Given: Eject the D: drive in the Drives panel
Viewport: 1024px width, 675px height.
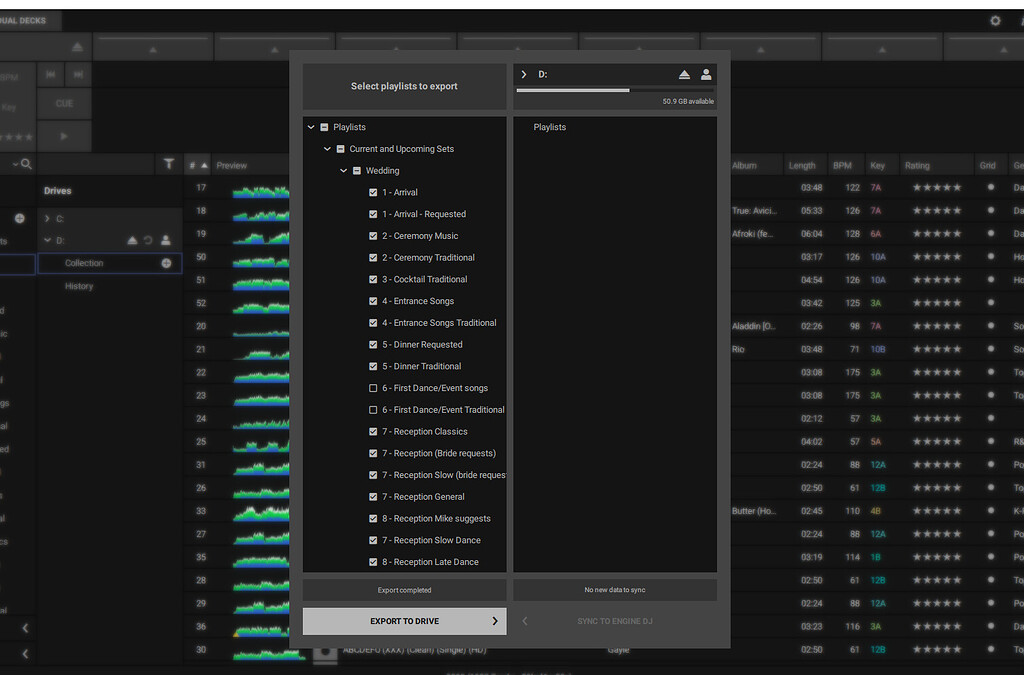Looking at the screenshot, I should coord(133,240).
